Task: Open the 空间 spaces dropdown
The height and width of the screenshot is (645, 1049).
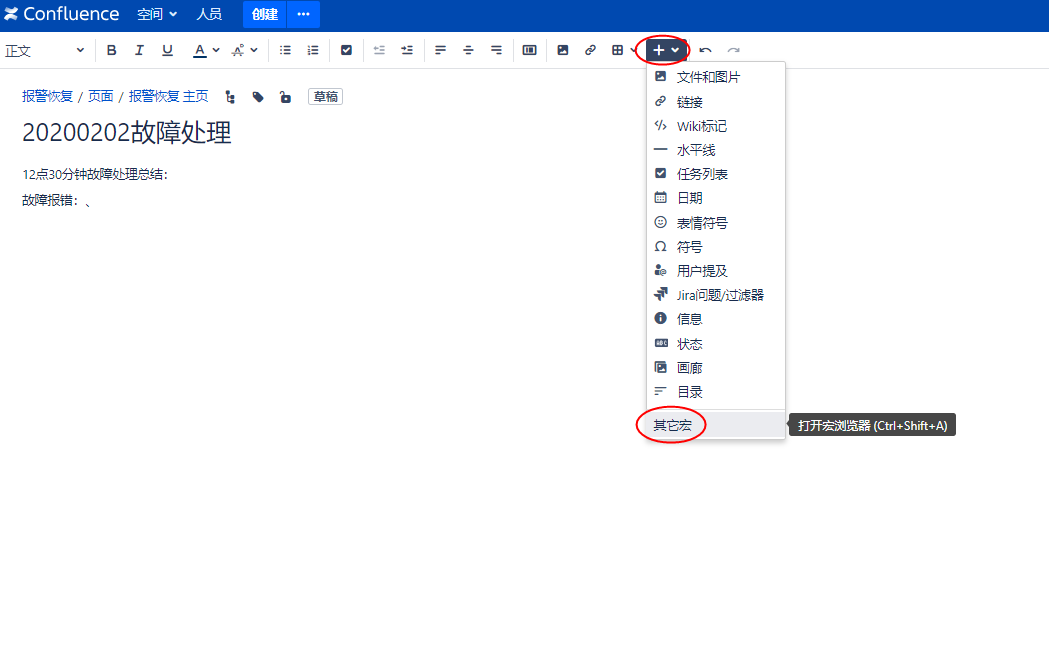Action: pos(157,14)
